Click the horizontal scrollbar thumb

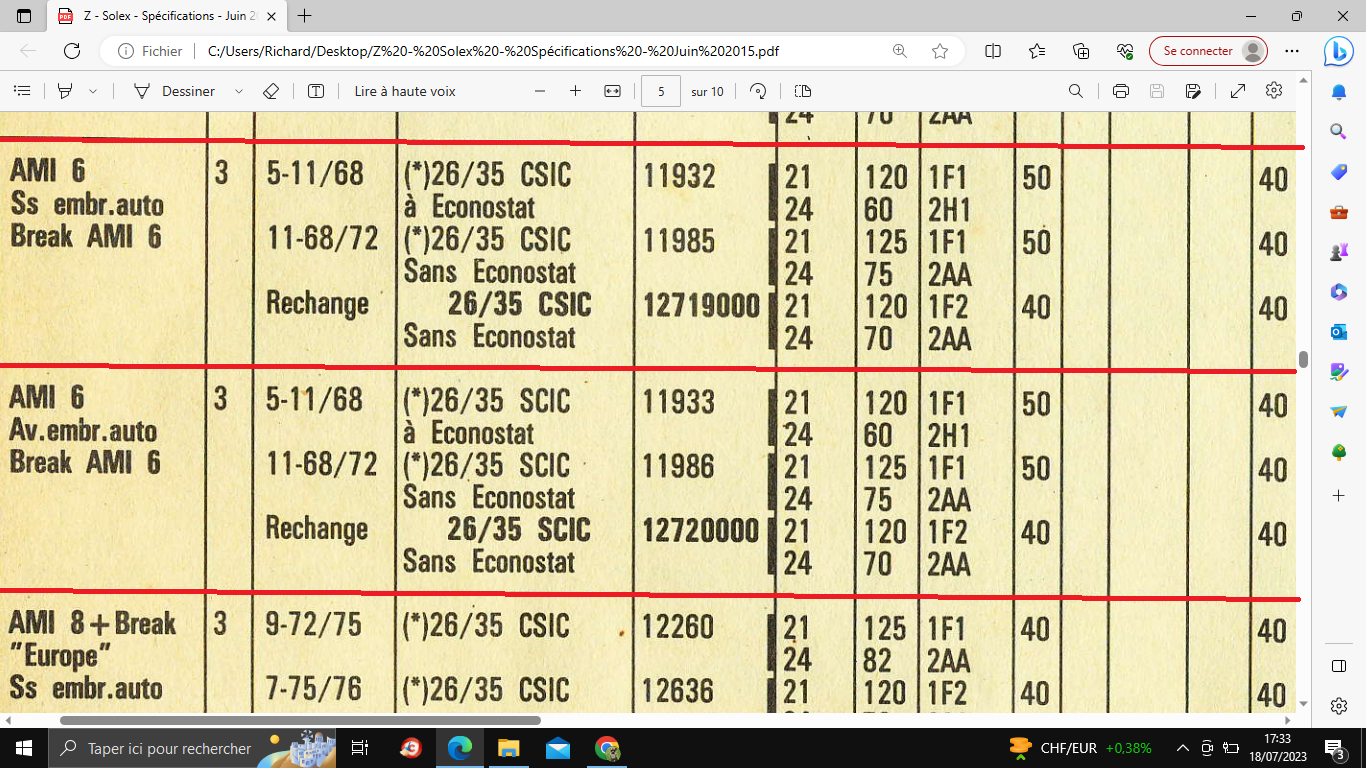click(300, 720)
